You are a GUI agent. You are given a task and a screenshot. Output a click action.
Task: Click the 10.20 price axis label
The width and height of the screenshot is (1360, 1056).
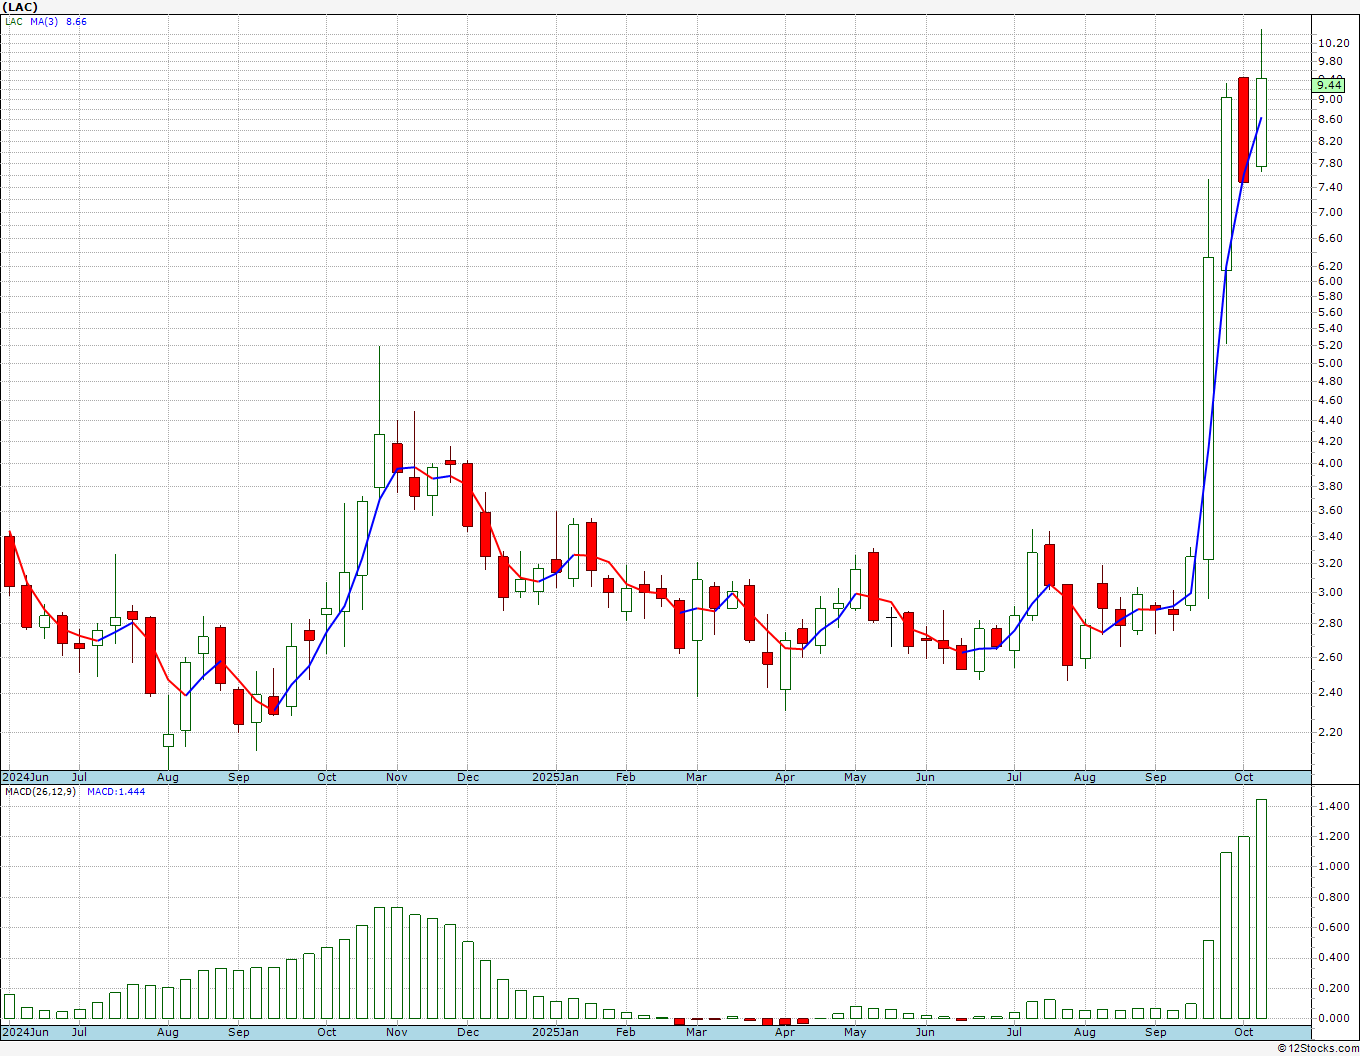click(1333, 43)
